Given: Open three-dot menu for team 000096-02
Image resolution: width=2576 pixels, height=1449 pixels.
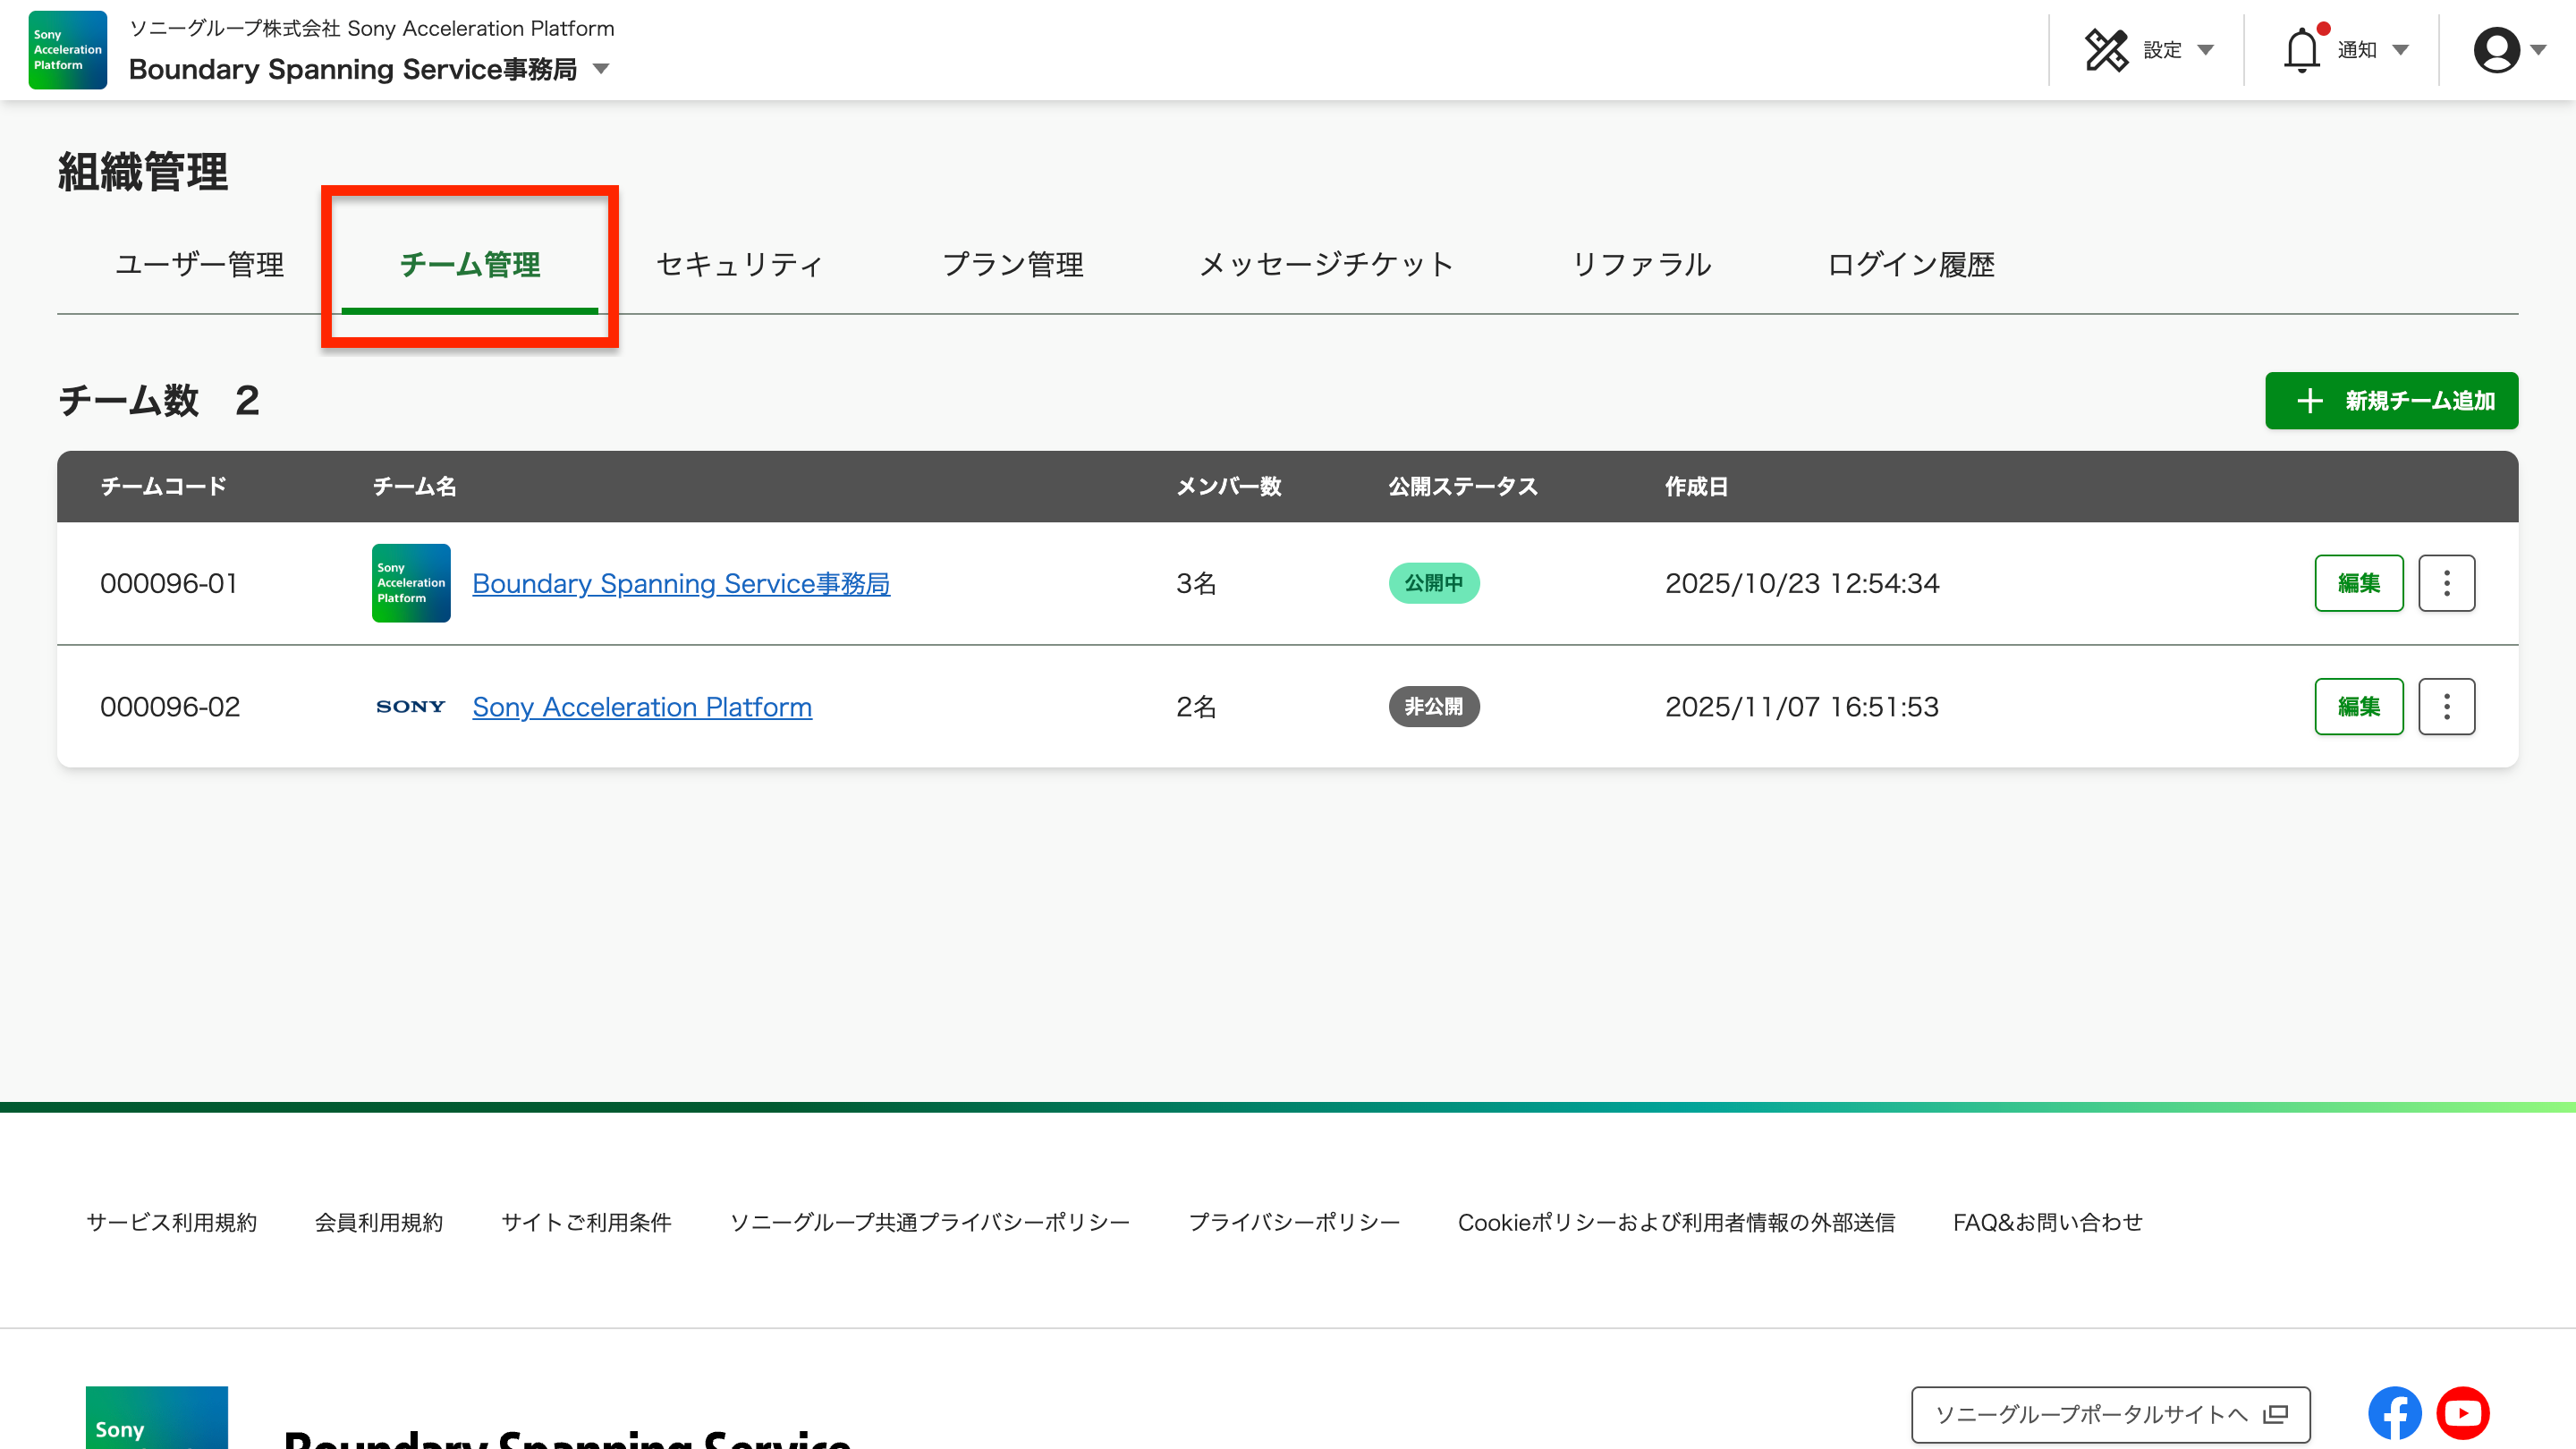Looking at the screenshot, I should click(2446, 707).
